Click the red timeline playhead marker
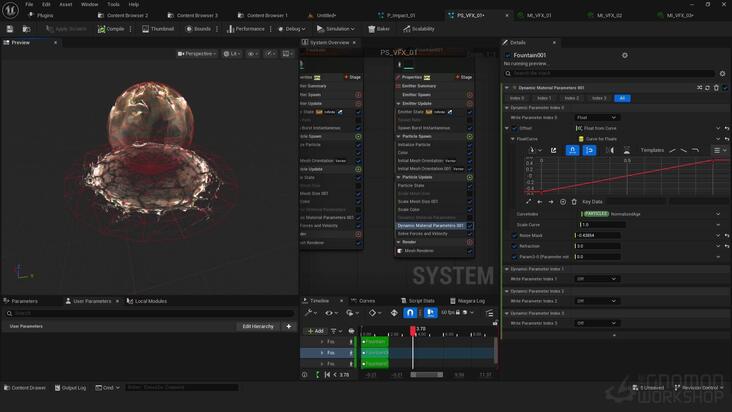Image resolution: width=732 pixels, height=412 pixels. pos(413,331)
